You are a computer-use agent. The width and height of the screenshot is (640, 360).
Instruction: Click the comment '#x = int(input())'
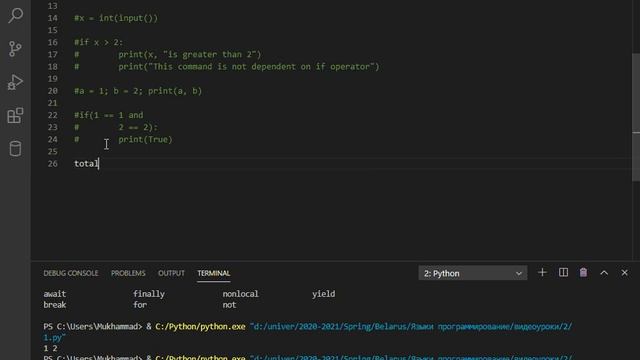[x=116, y=18]
